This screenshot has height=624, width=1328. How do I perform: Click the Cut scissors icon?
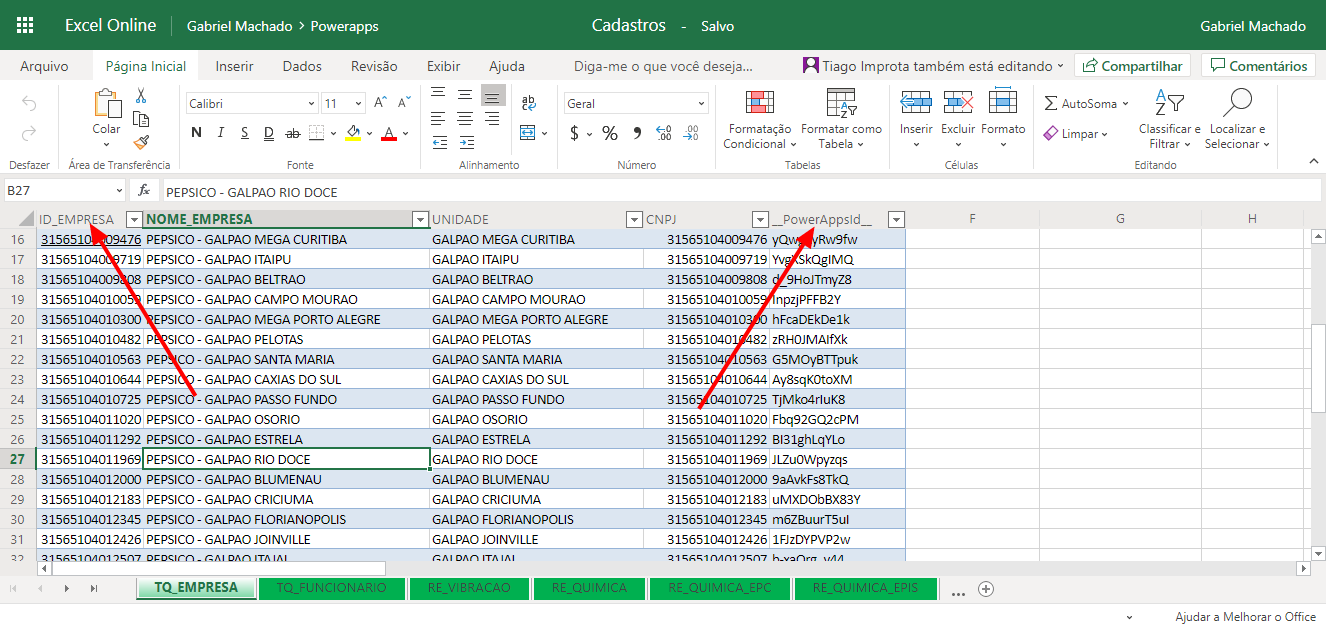141,96
